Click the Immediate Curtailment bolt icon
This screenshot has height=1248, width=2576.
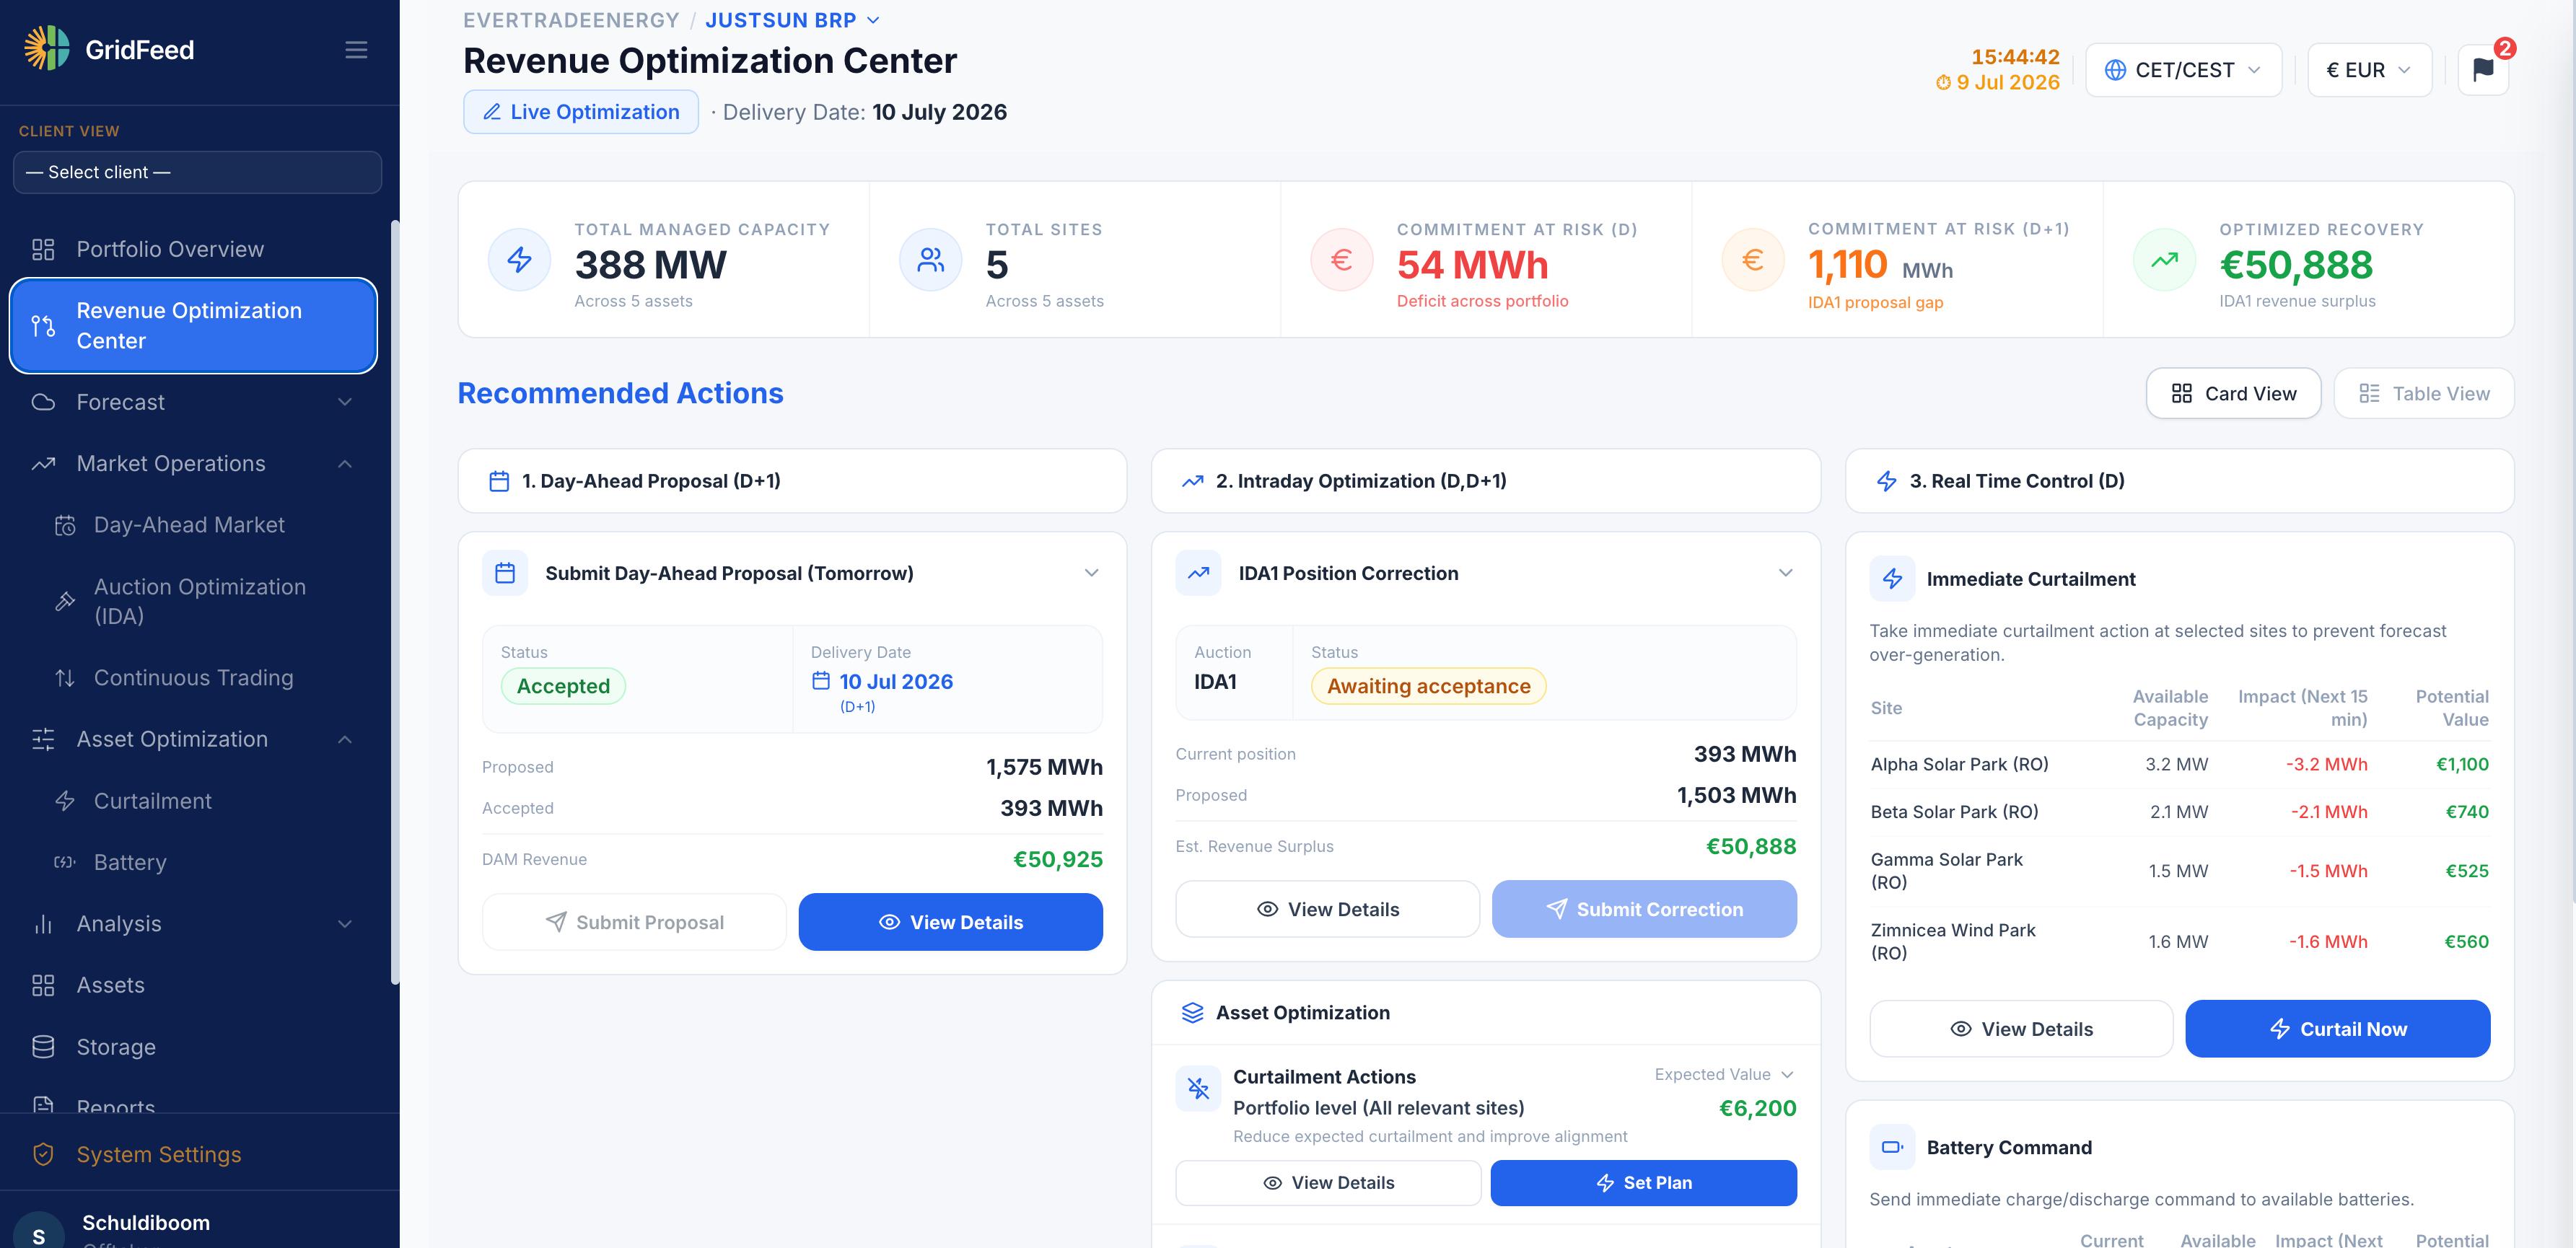pyautogui.click(x=1892, y=579)
